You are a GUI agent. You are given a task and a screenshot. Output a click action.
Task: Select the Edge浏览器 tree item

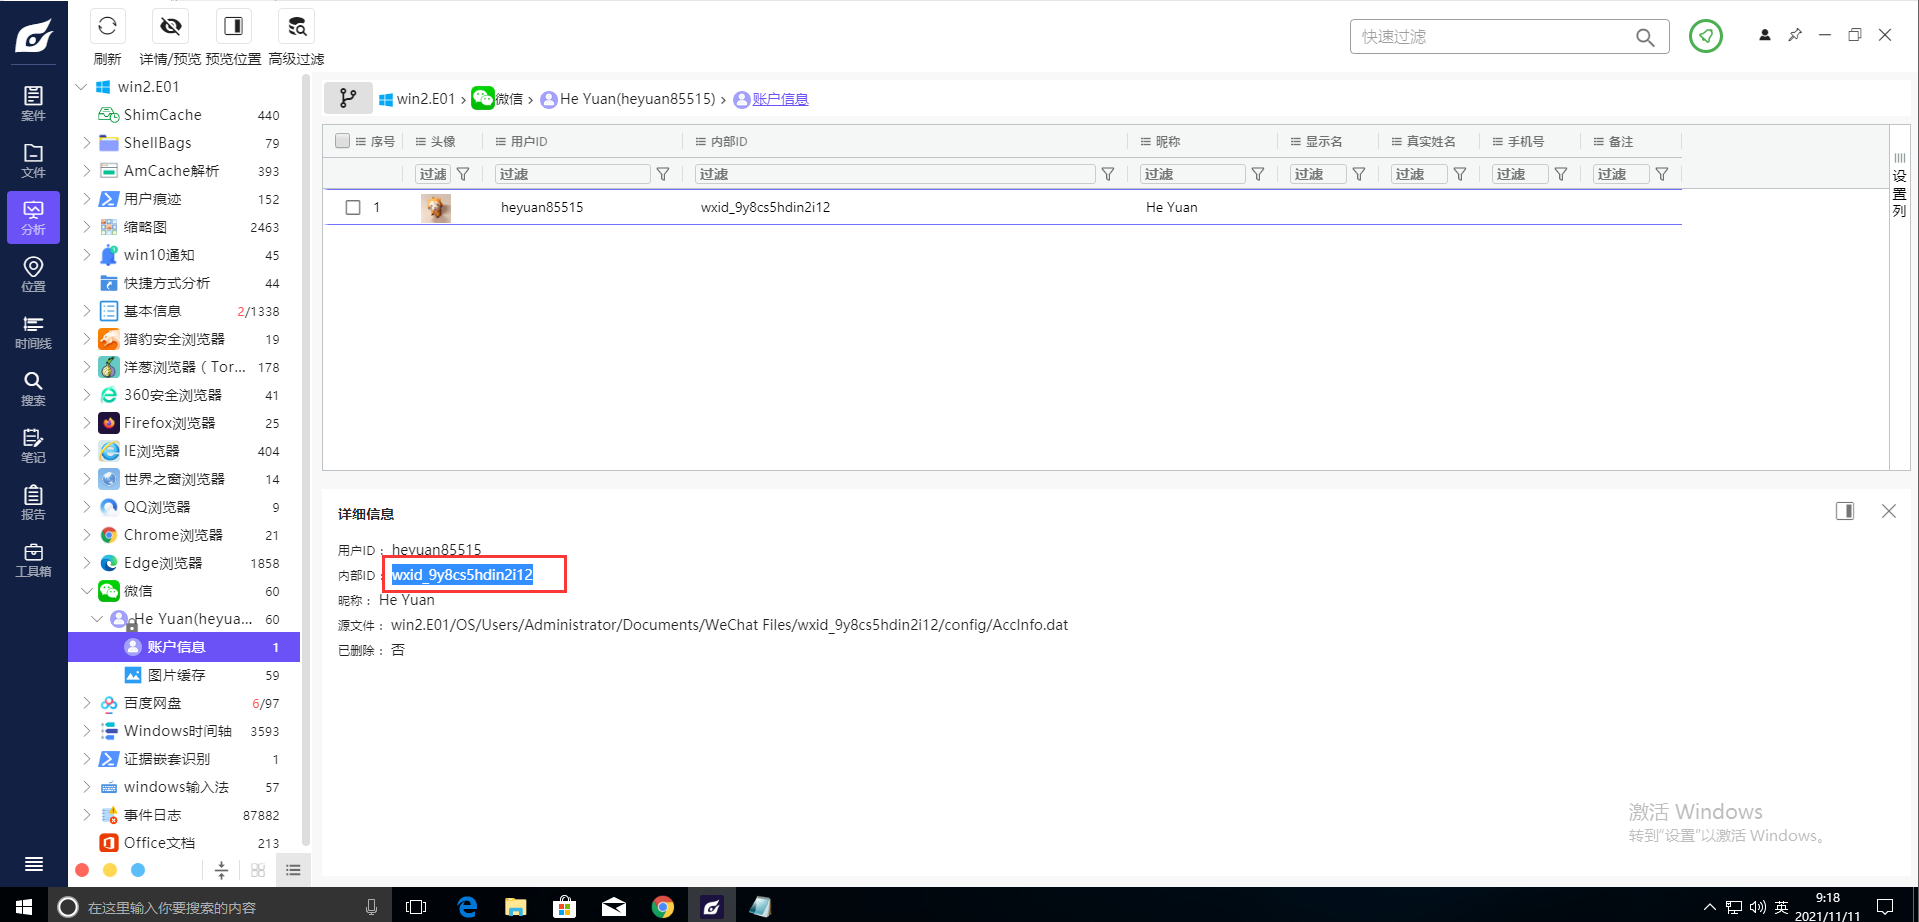click(x=184, y=563)
